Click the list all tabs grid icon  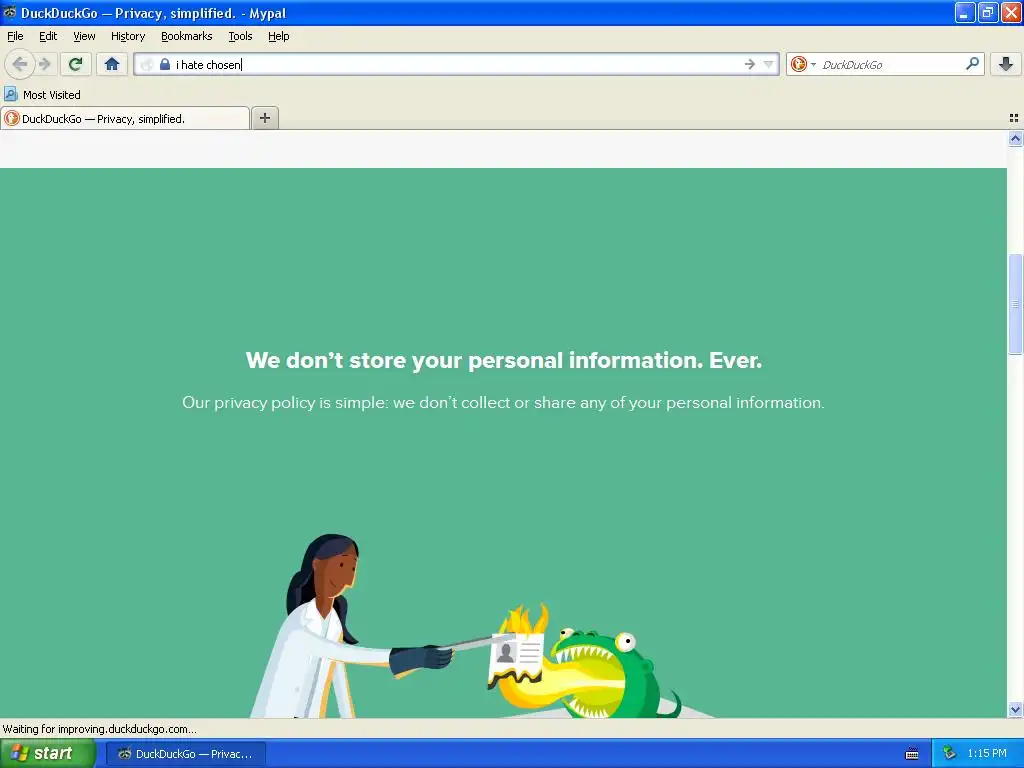[1014, 118]
